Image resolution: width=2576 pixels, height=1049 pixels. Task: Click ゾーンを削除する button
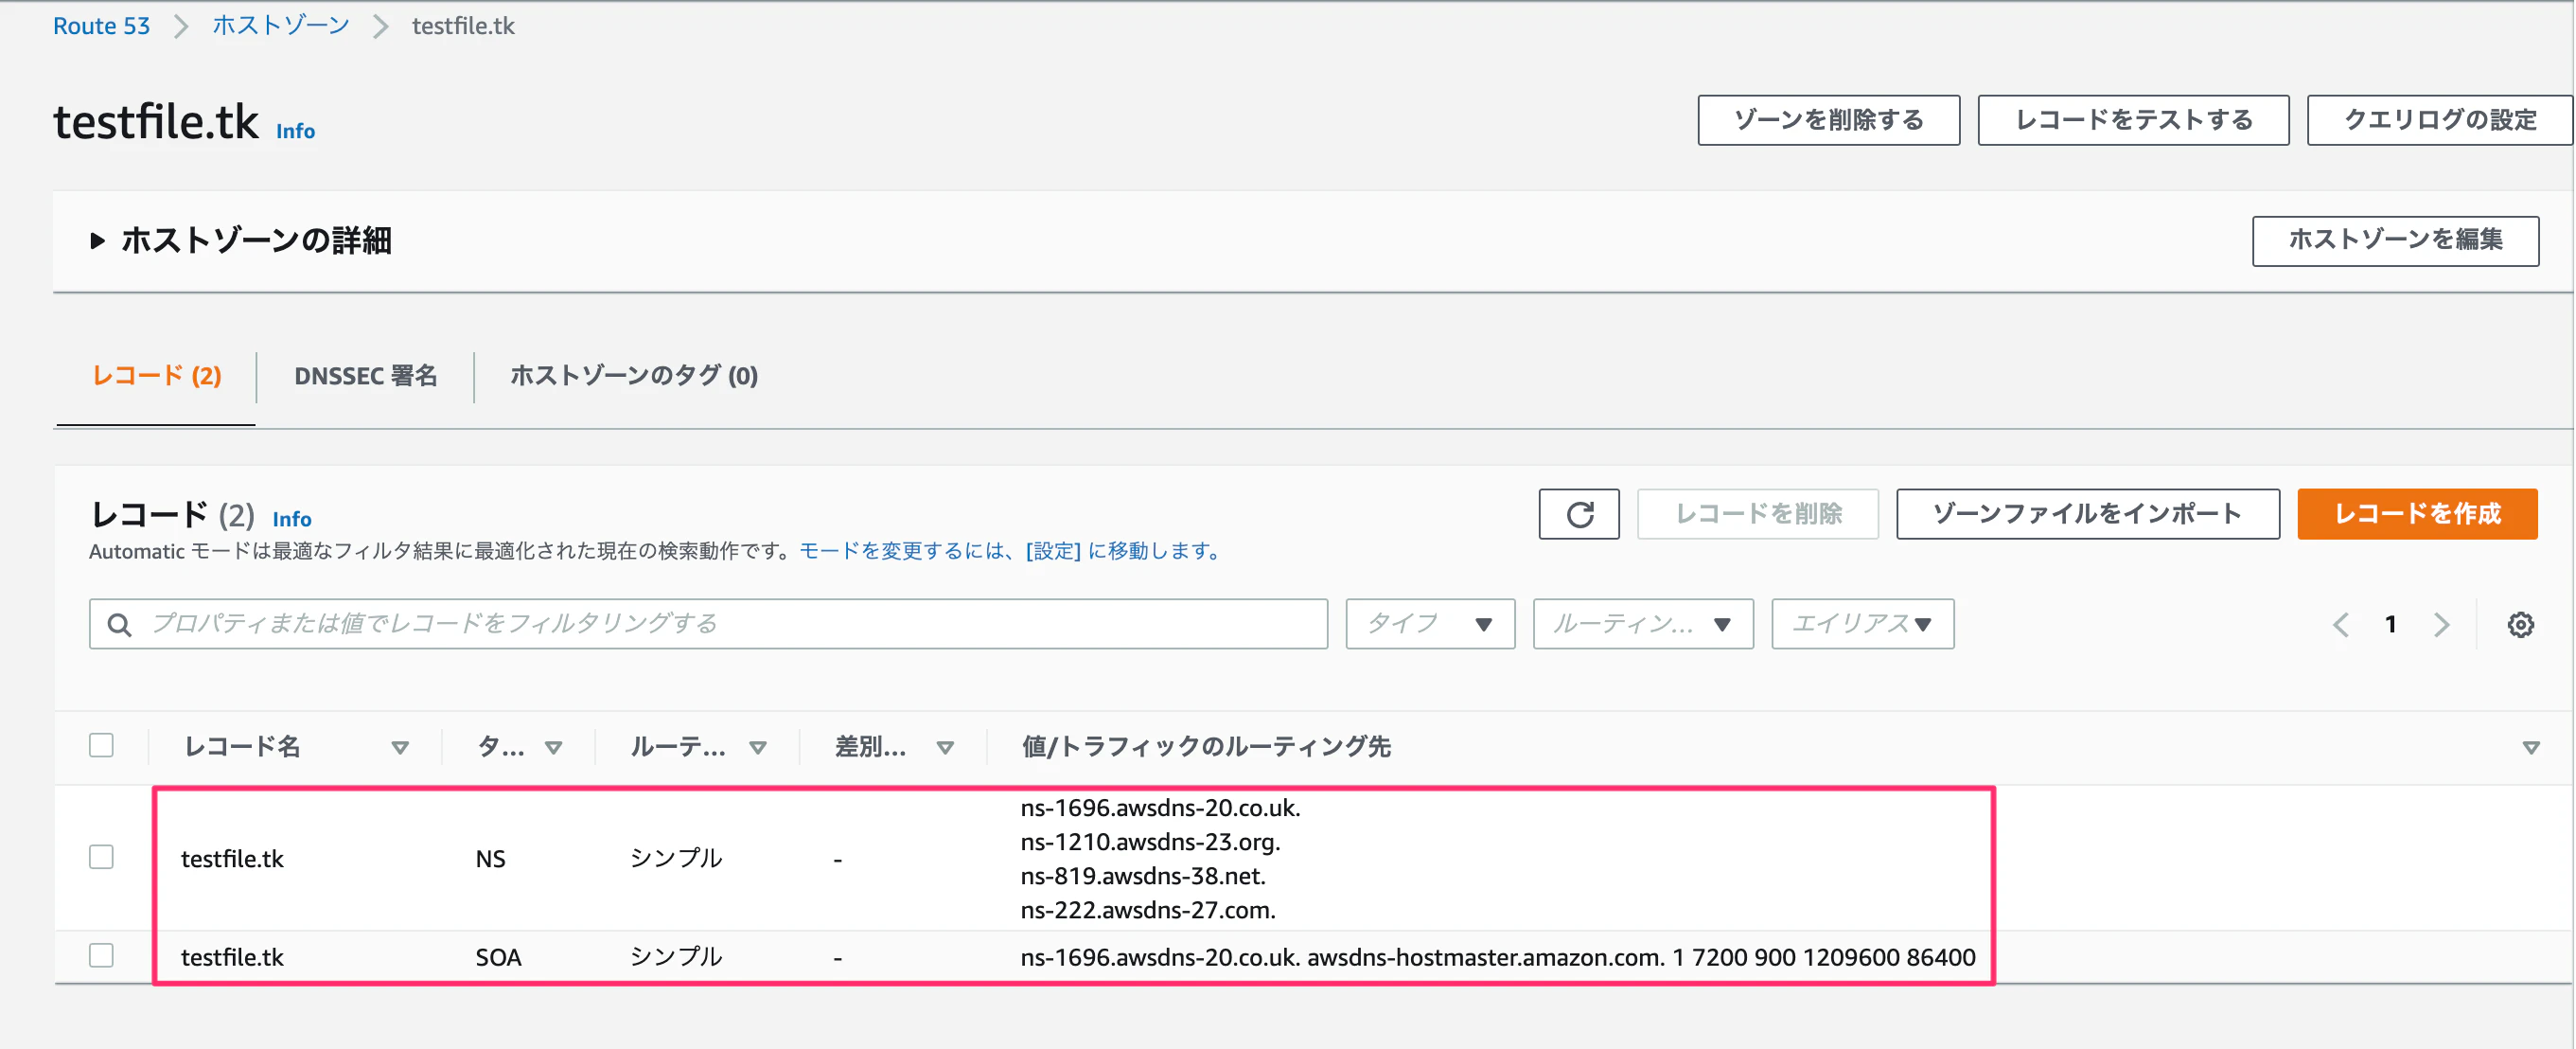1828,120
